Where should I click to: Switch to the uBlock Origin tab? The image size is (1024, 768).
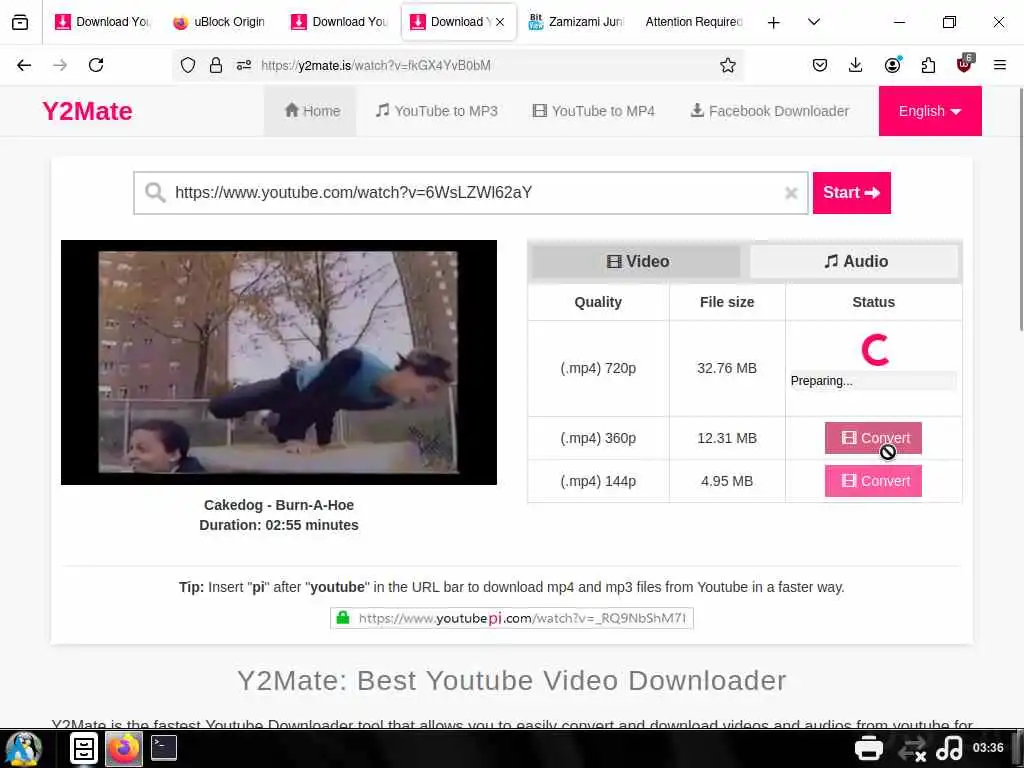219,22
